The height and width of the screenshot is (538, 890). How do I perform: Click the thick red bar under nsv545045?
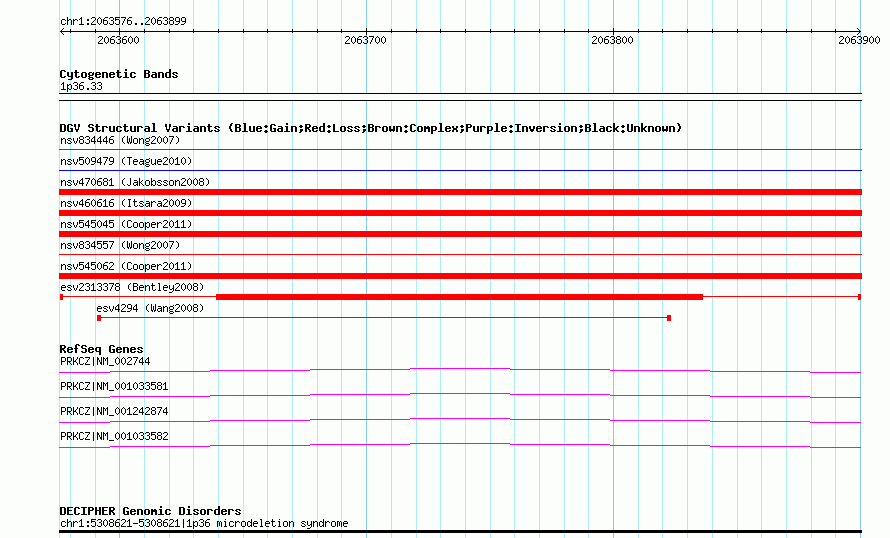pos(460,234)
